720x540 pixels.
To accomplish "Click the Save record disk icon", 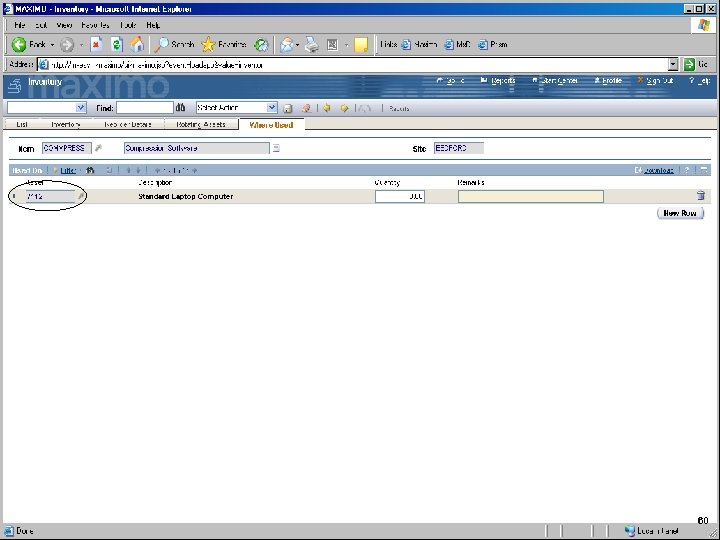I will [x=287, y=108].
